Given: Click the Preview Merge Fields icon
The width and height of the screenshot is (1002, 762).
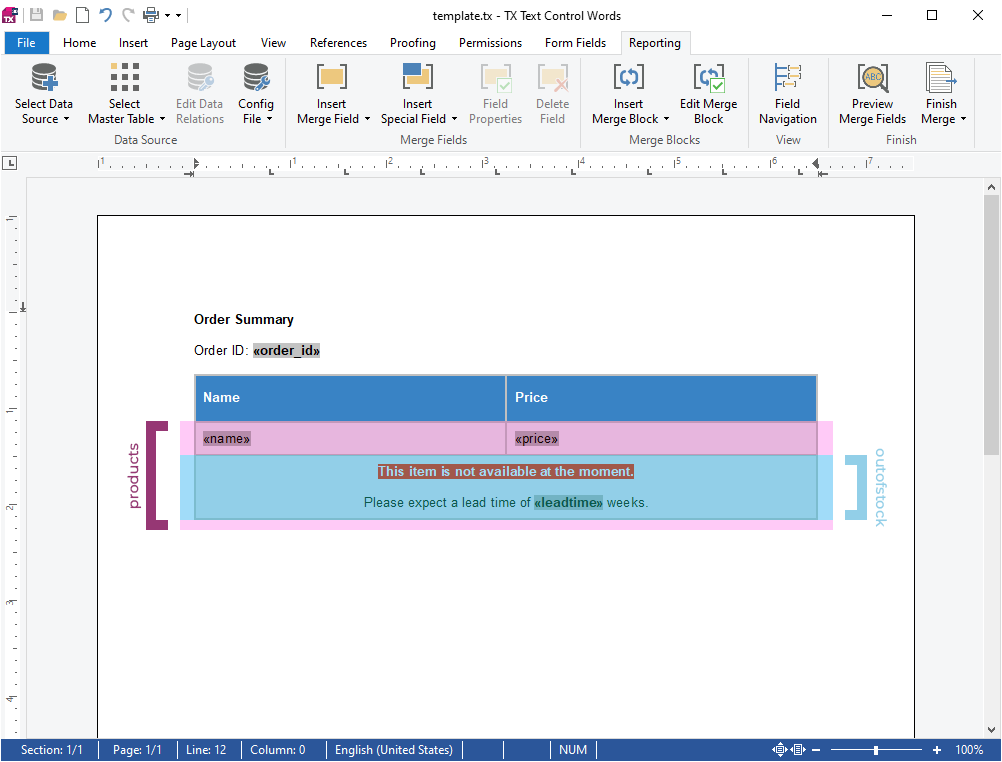Looking at the screenshot, I should 872,78.
